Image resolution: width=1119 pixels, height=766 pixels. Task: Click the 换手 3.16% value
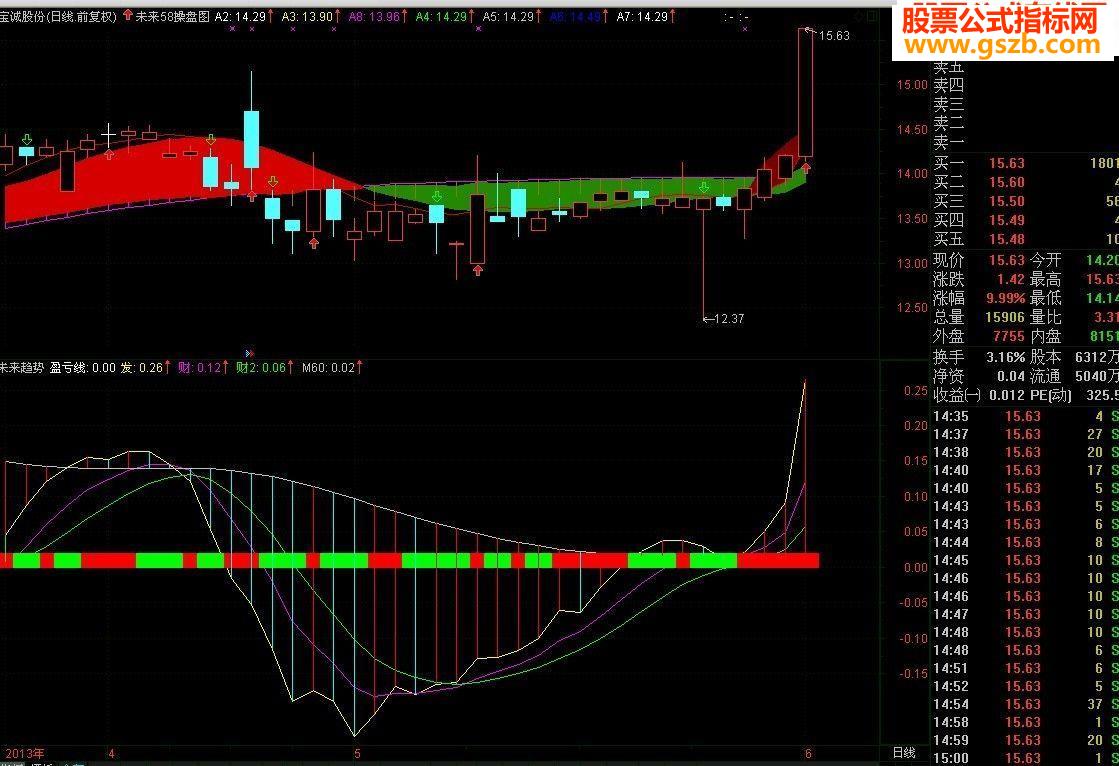[x=1006, y=357]
